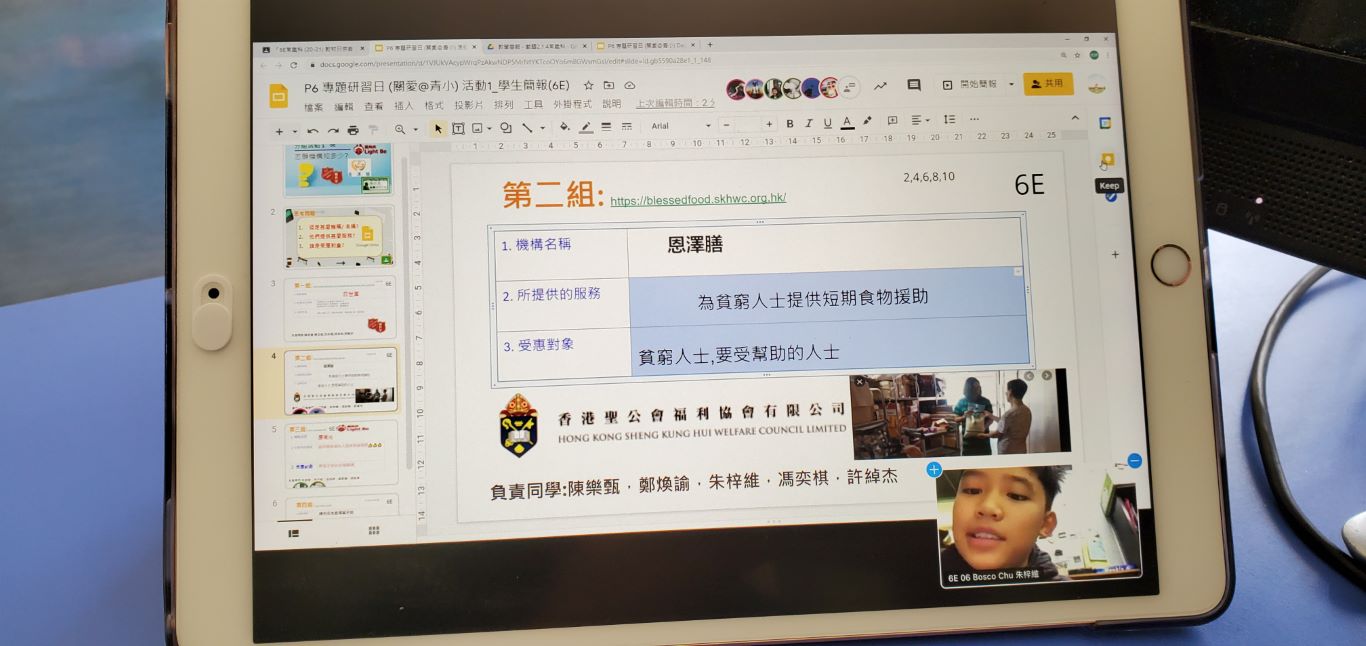Open line spacing options

949,120
